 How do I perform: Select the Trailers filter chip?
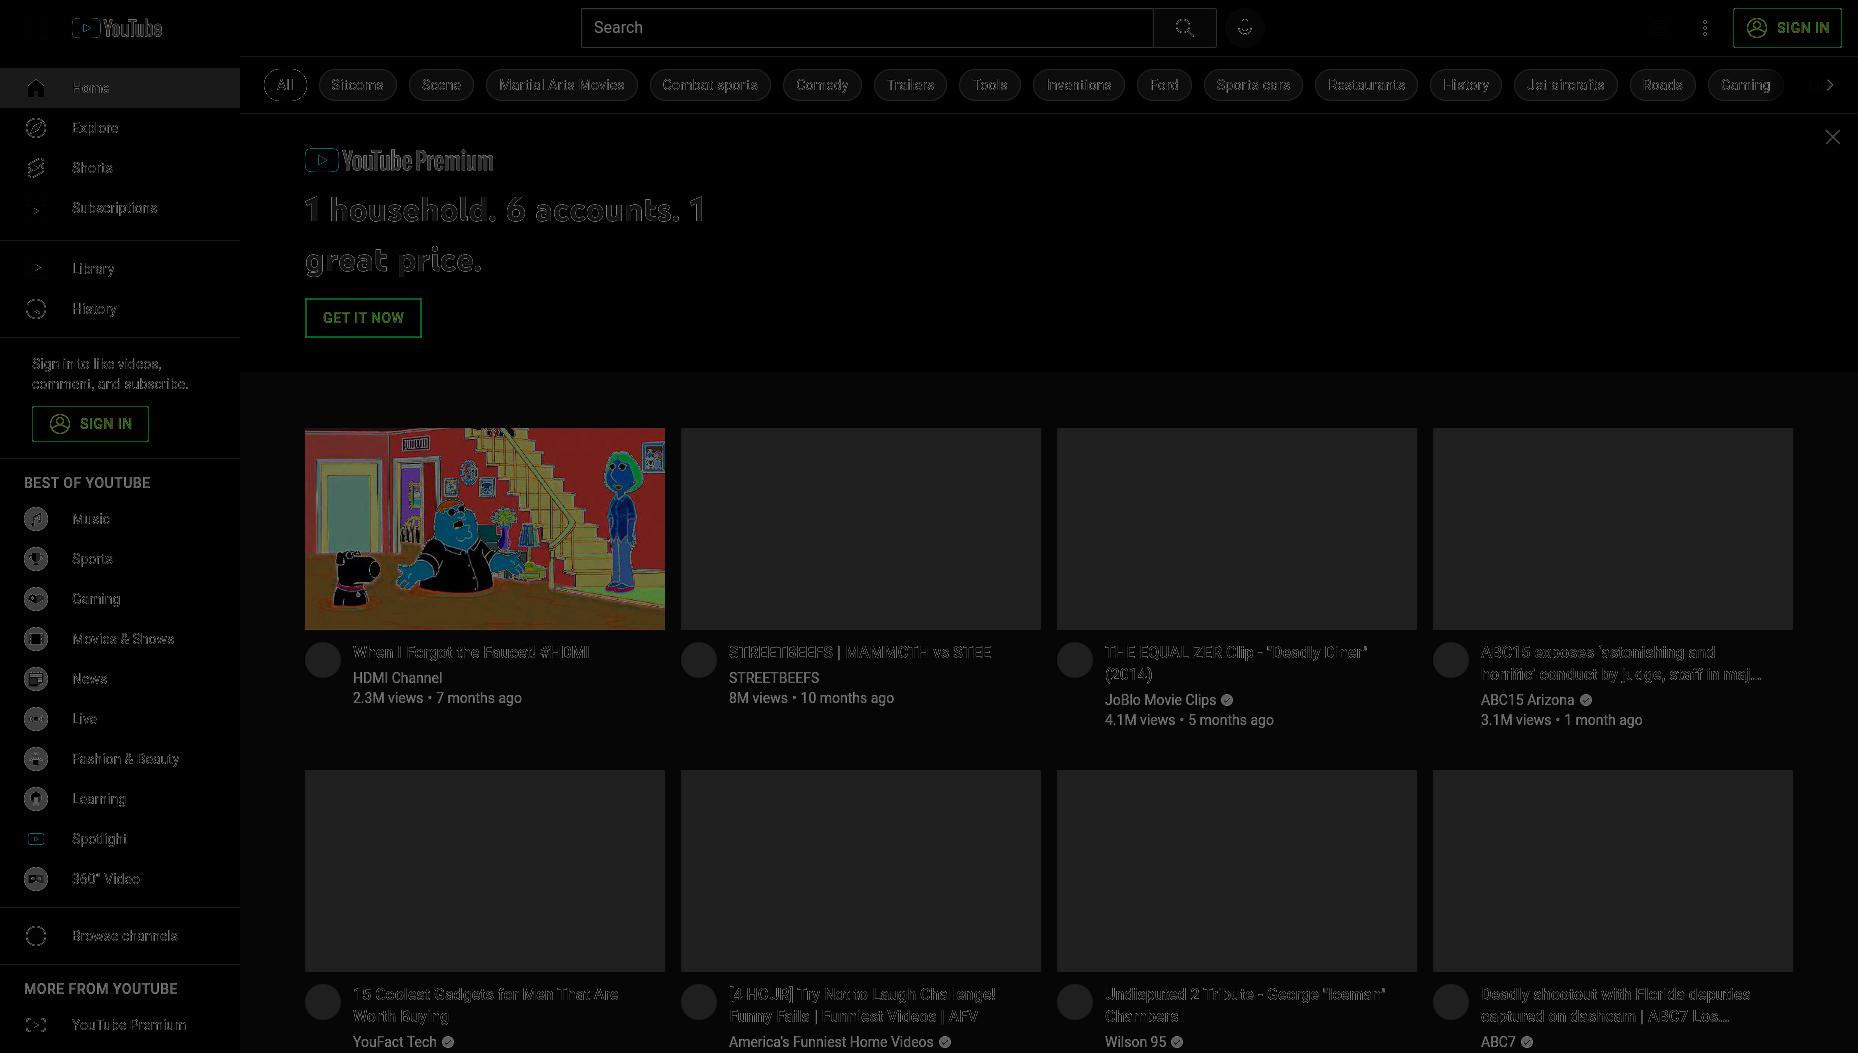(x=910, y=85)
